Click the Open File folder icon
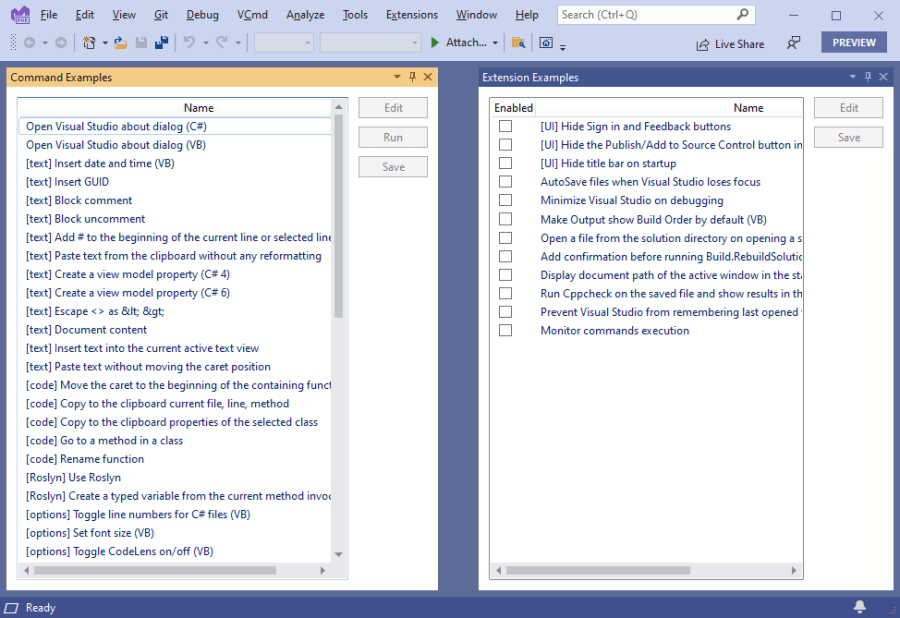This screenshot has width=900, height=618. [x=120, y=43]
